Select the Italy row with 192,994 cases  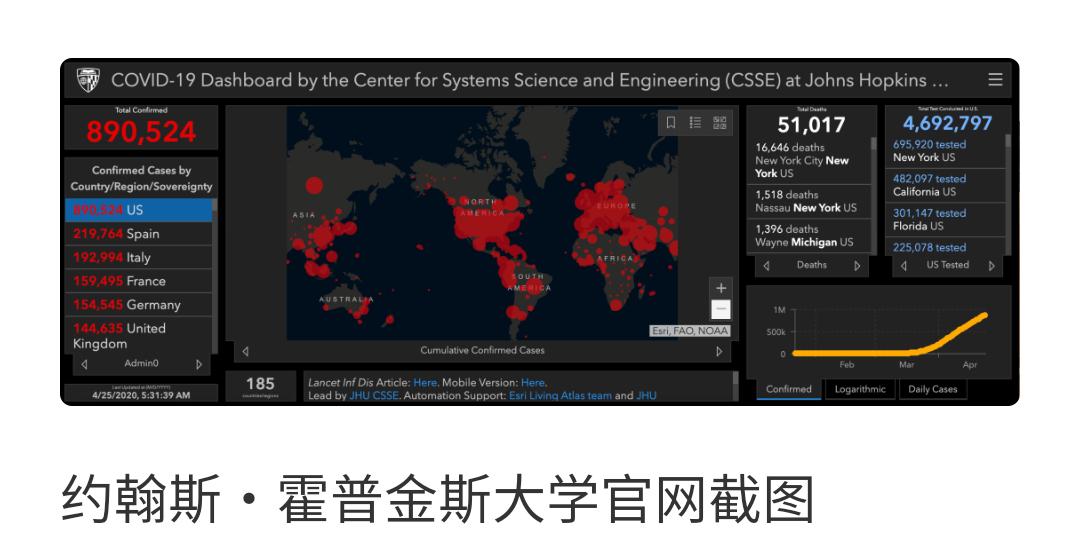[x=139, y=258]
